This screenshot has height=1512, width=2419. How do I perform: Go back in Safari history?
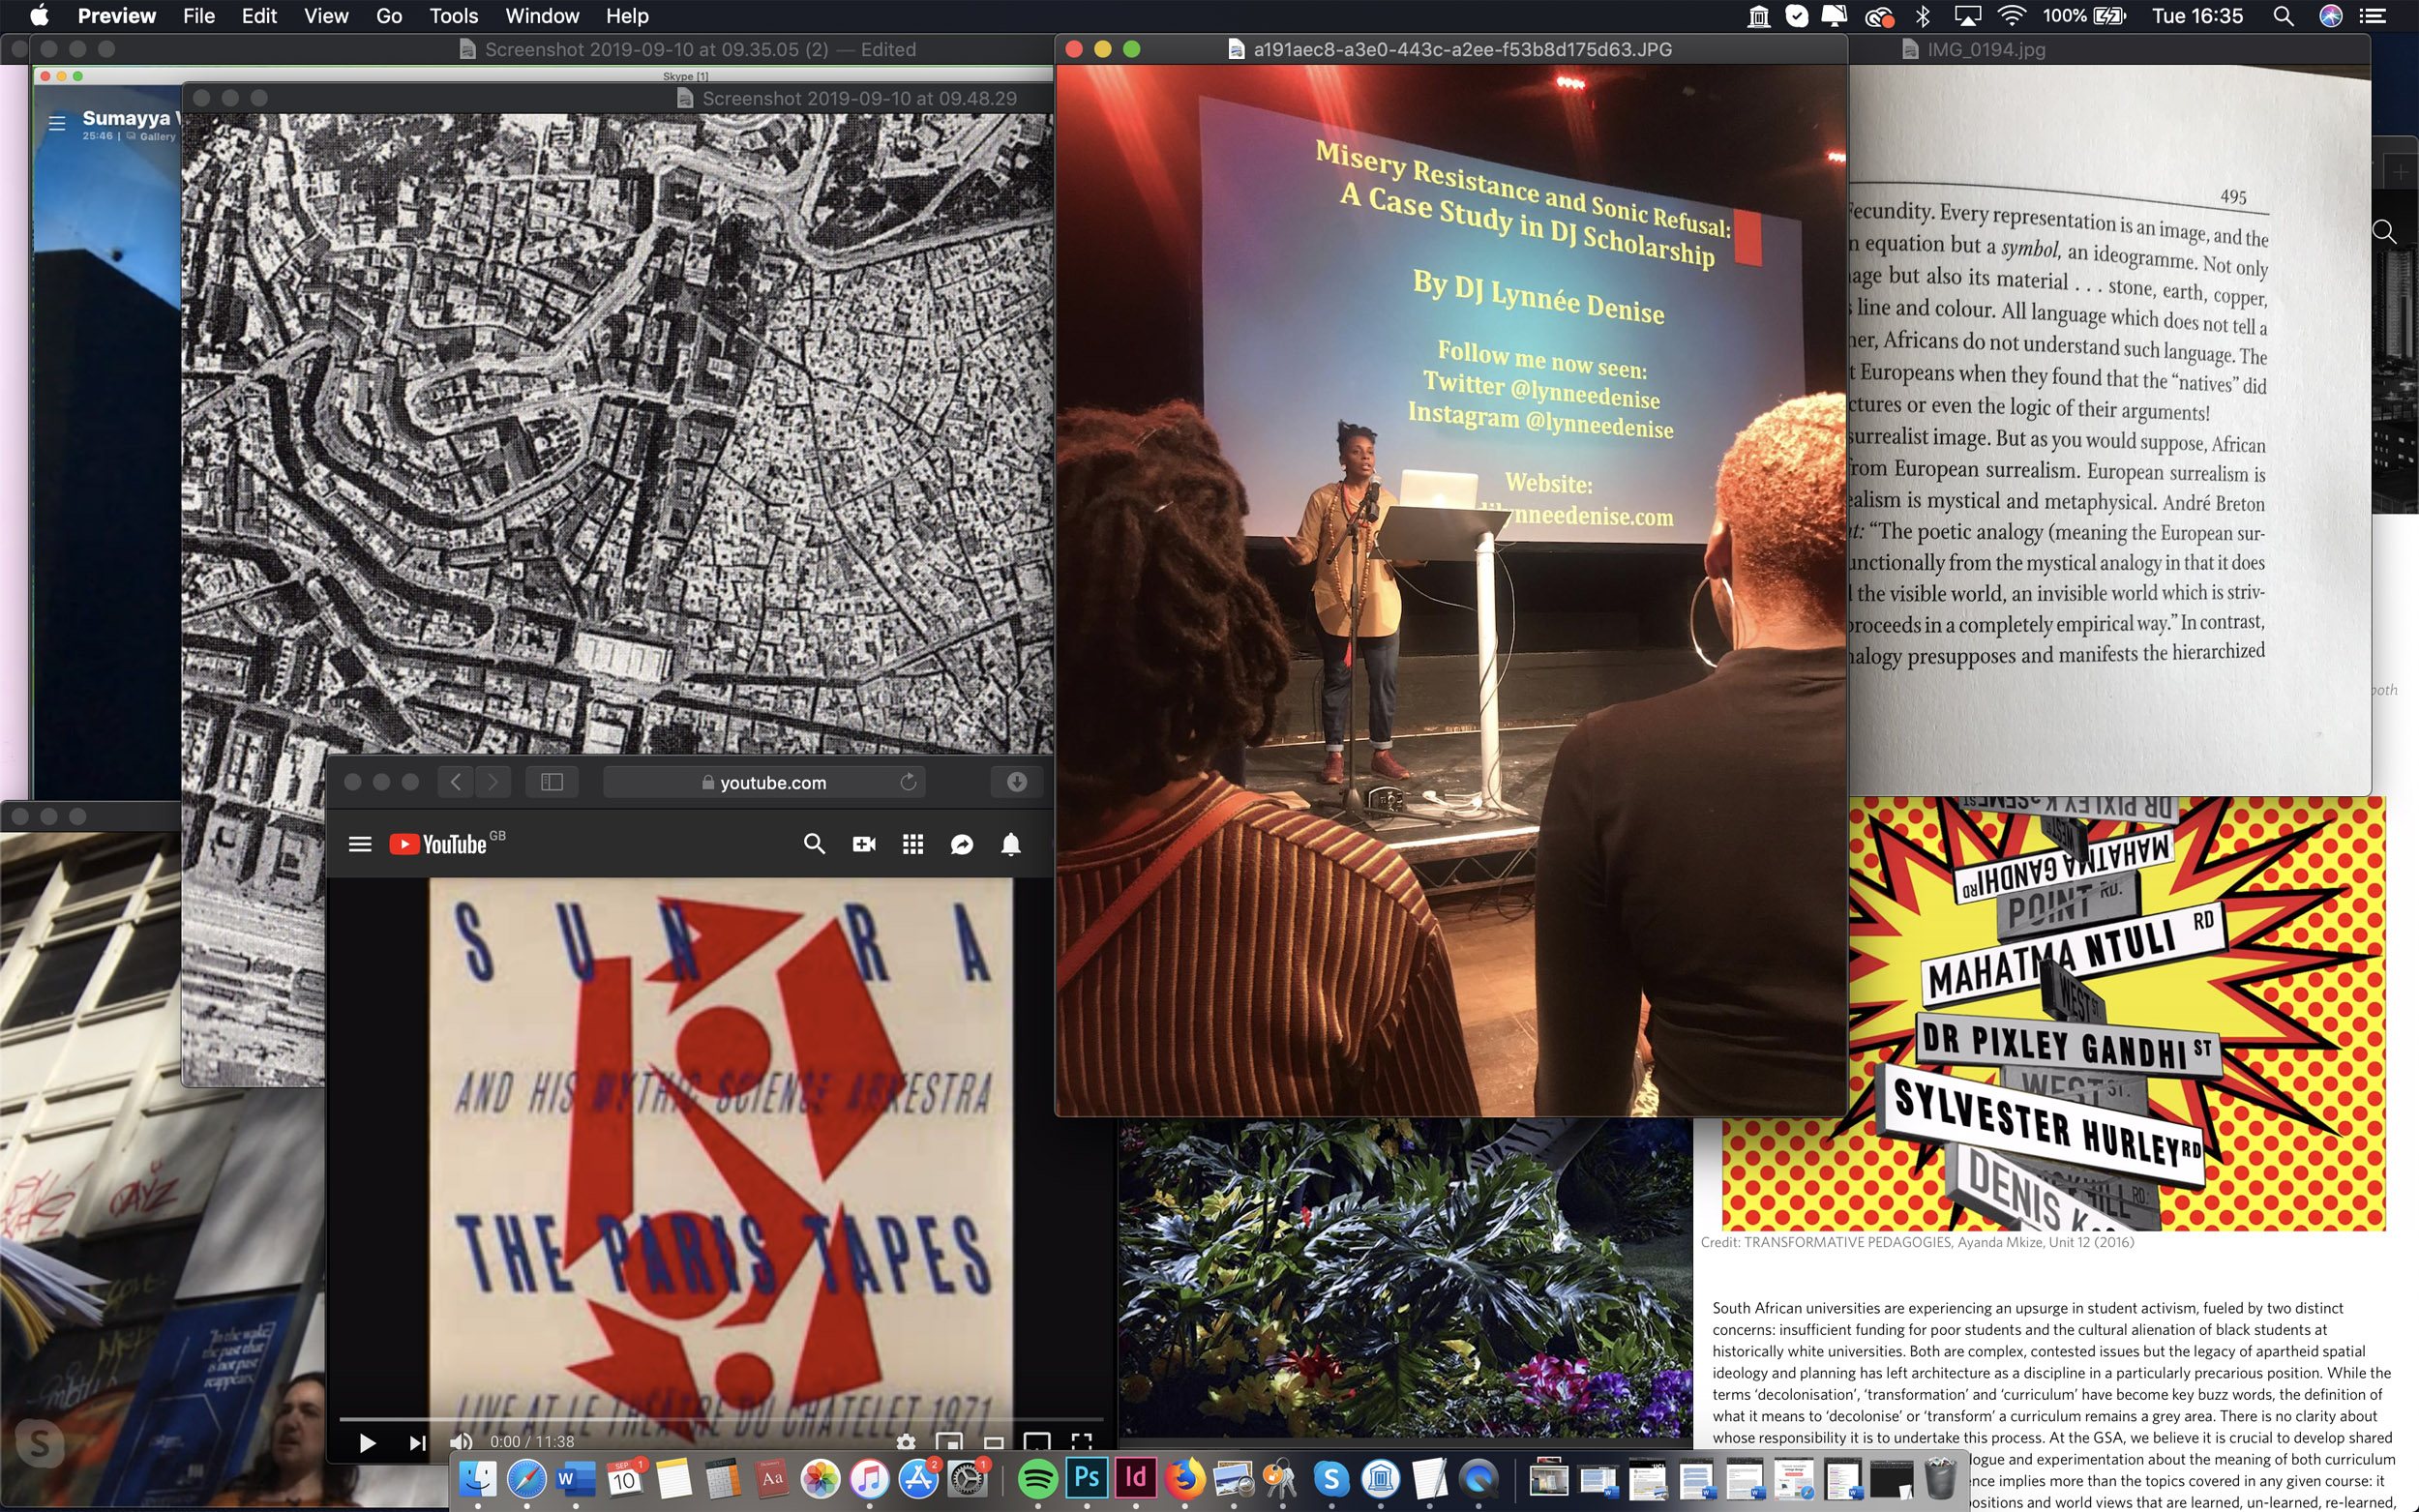pyautogui.click(x=456, y=782)
